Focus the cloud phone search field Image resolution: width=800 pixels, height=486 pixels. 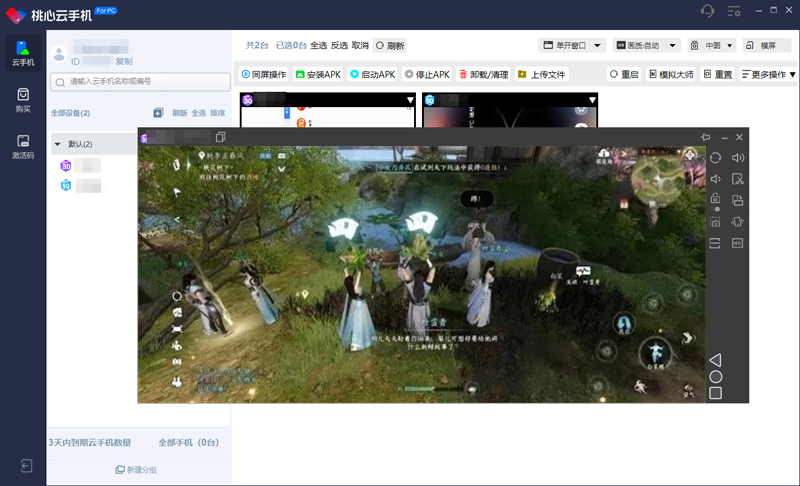point(140,82)
